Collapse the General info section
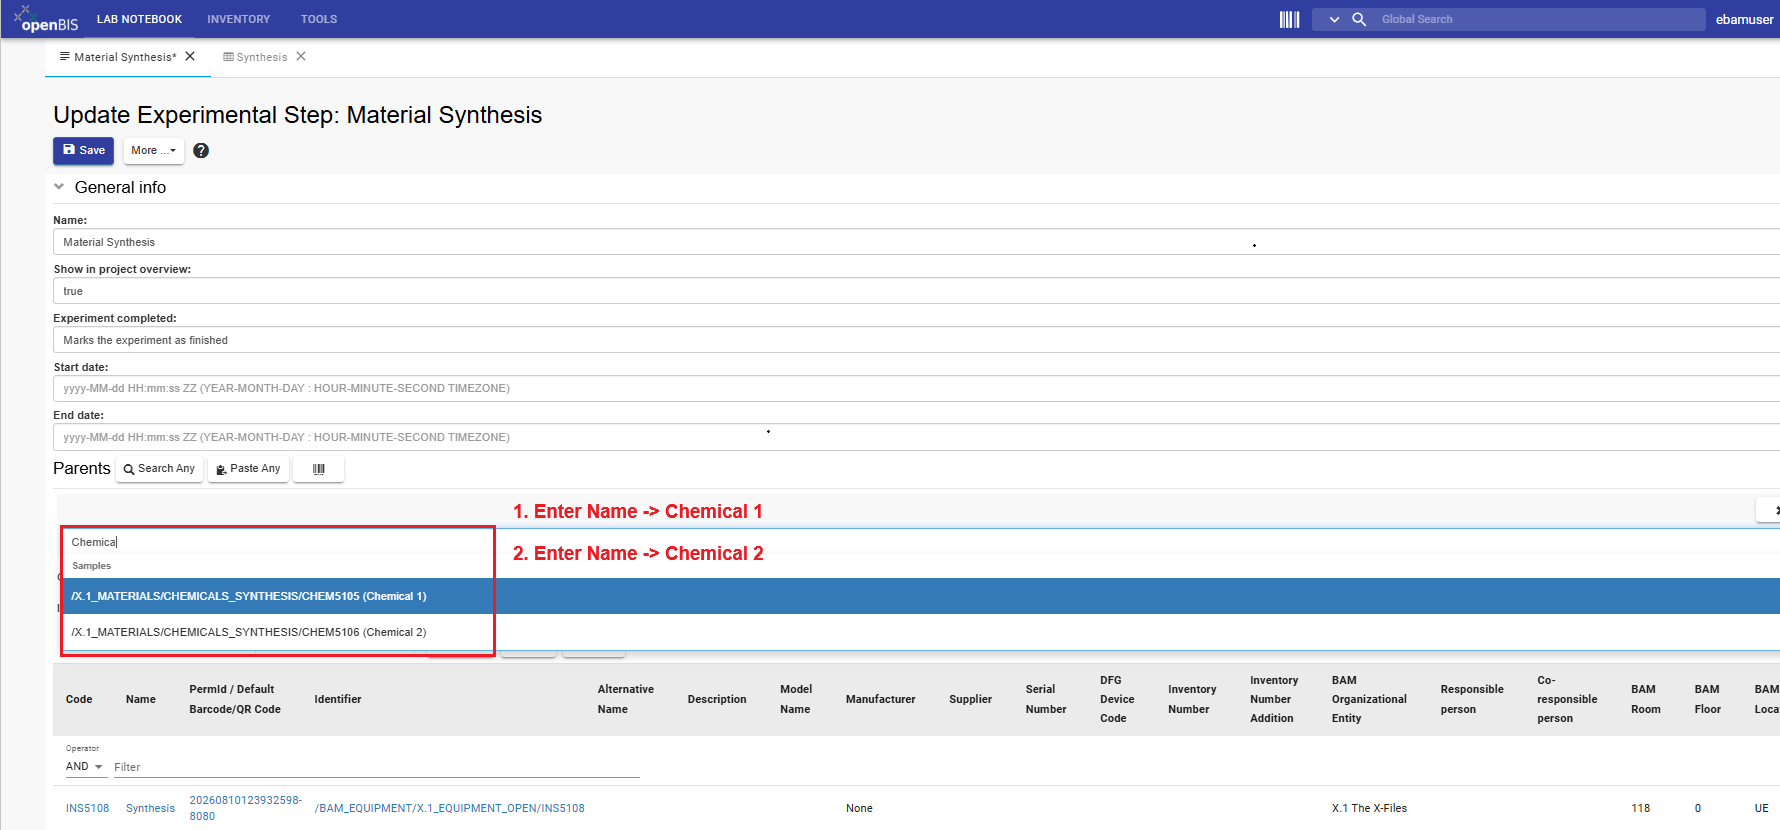 59,187
